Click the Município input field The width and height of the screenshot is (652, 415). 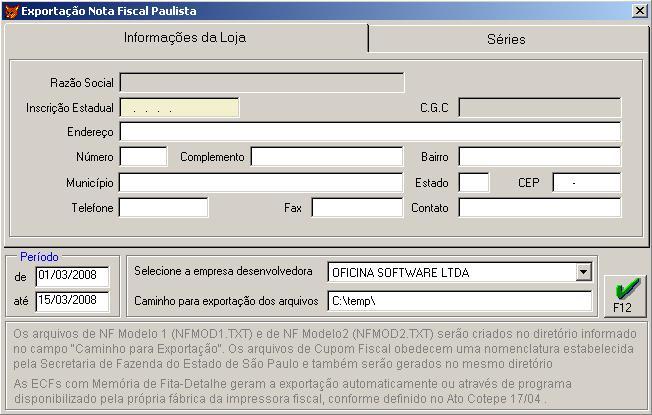click(261, 183)
